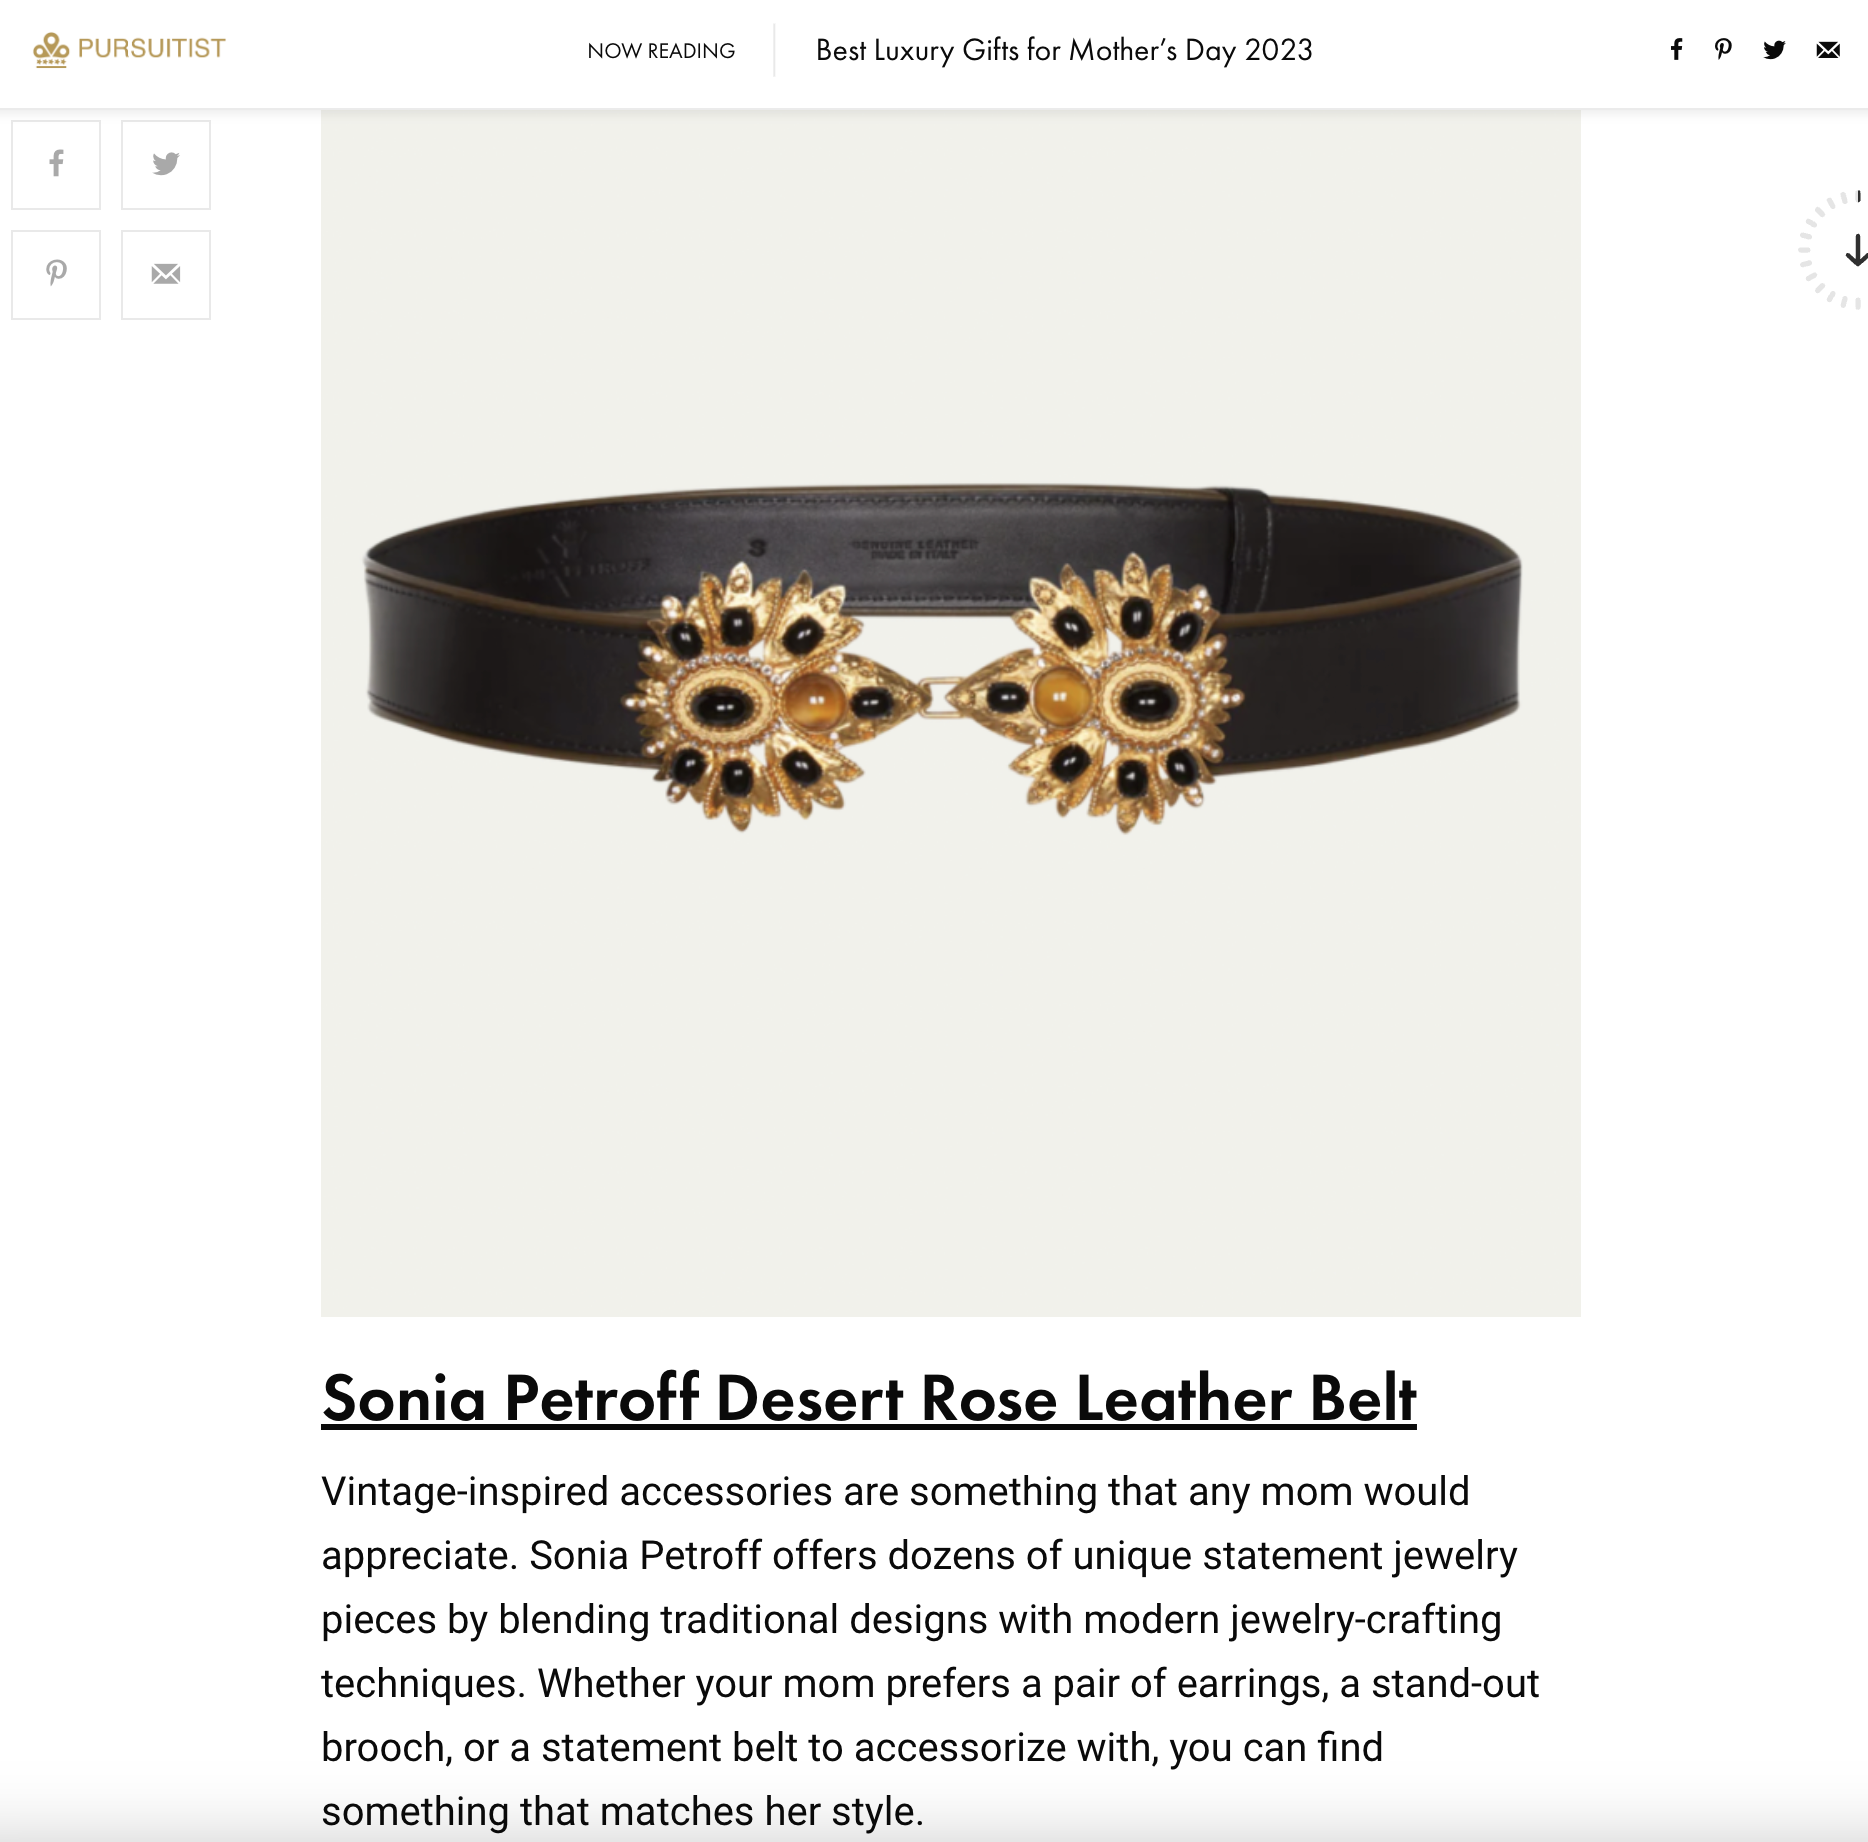Screen dimensions: 1868x1842
Task: Click the gold clasp joining the buckles
Action: 937,695
